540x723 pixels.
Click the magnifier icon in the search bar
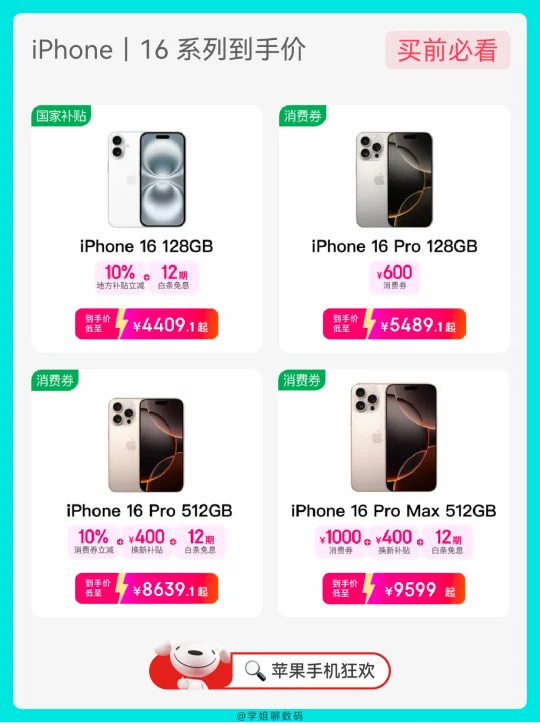click(255, 670)
